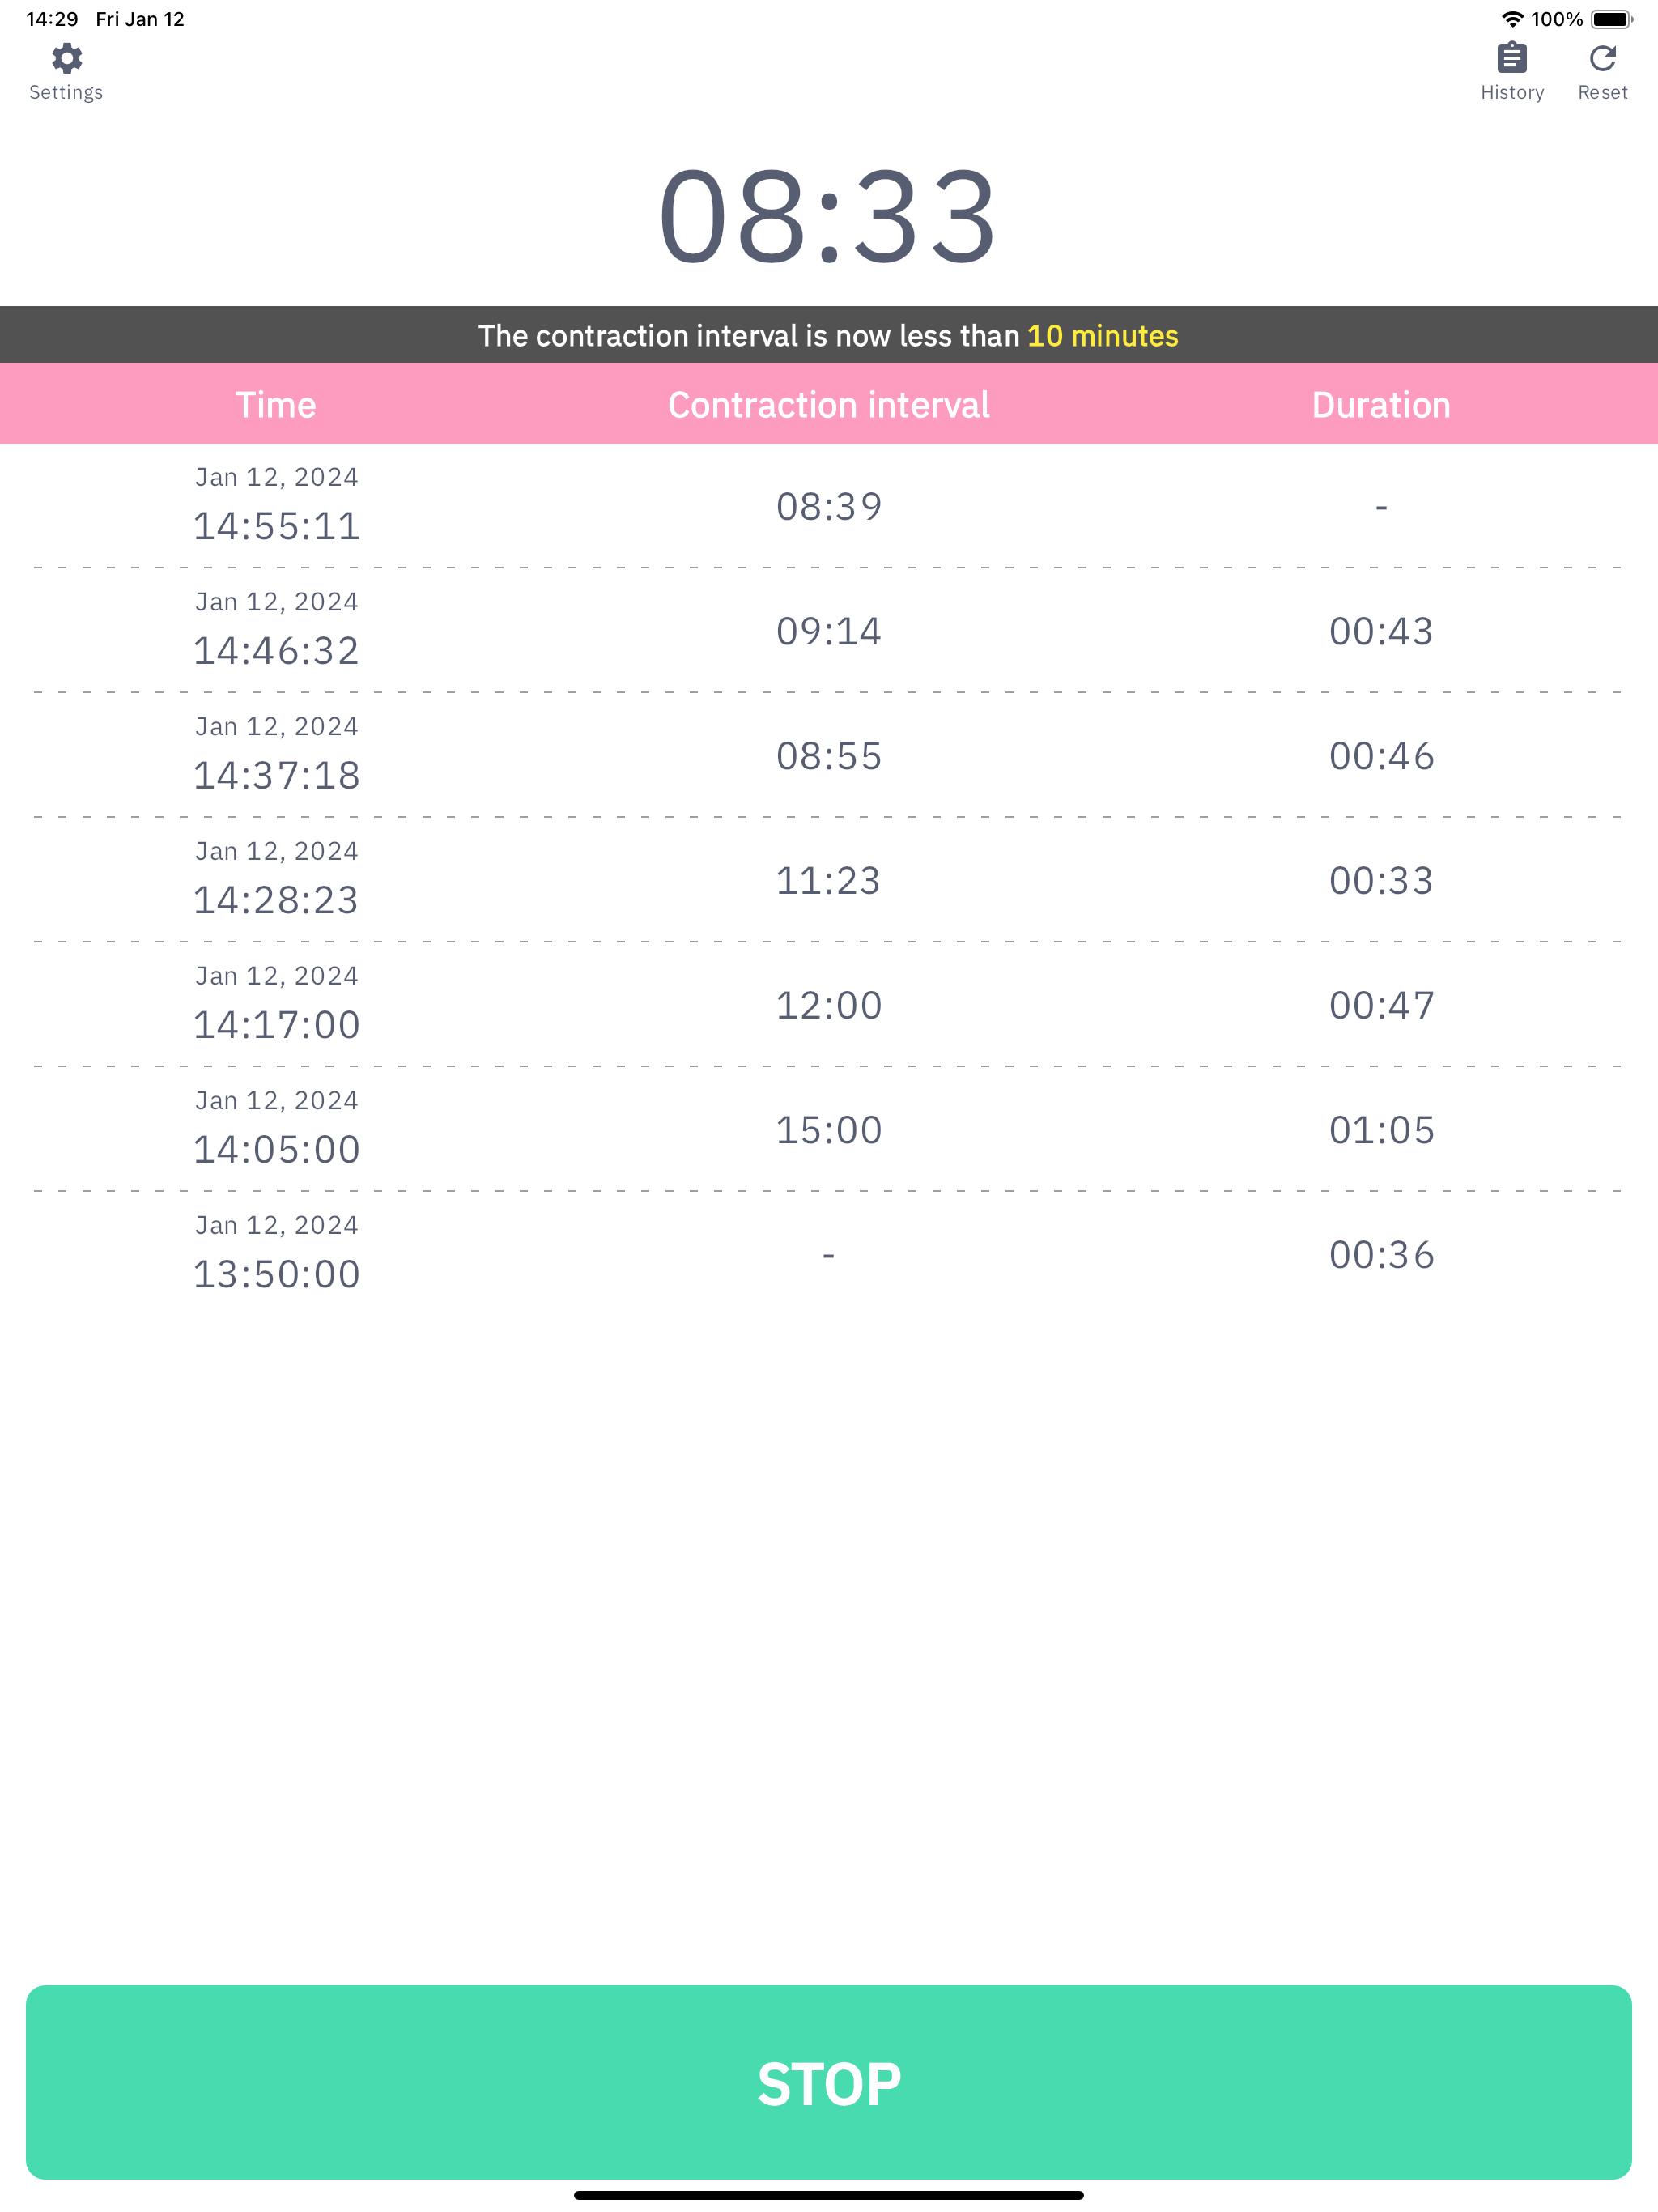1658x2212 pixels.
Task: Tap the 00:36 duration value
Action: coord(1381,1255)
